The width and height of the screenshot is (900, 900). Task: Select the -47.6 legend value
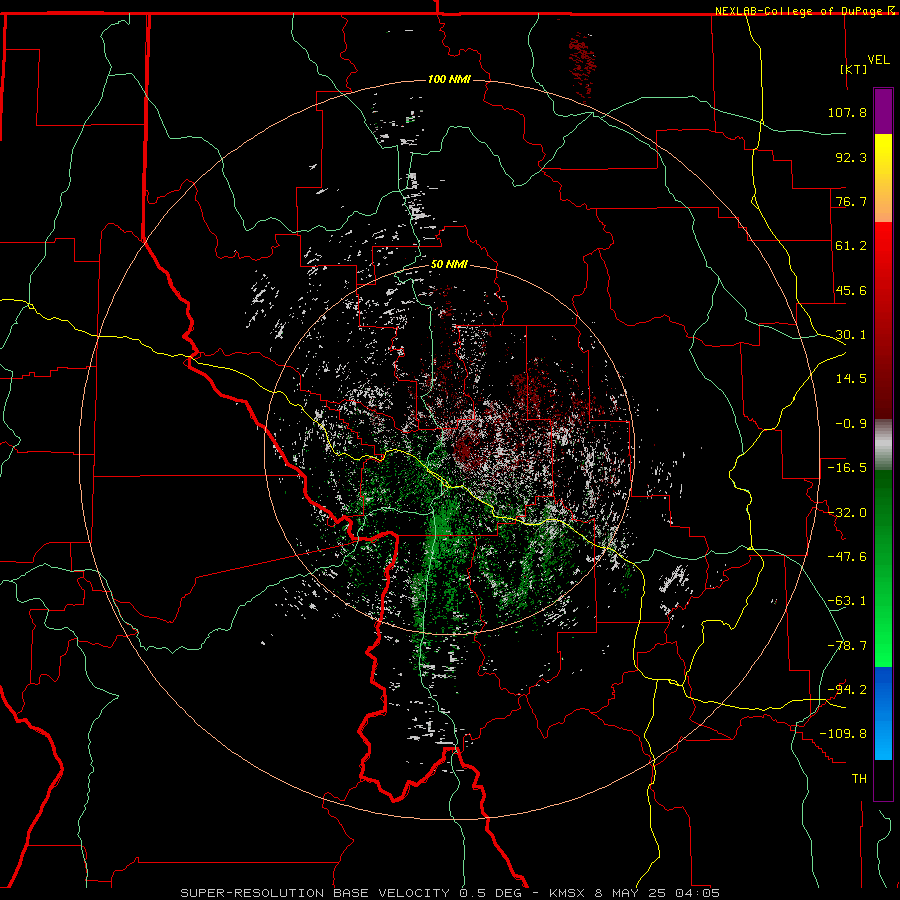[847, 557]
